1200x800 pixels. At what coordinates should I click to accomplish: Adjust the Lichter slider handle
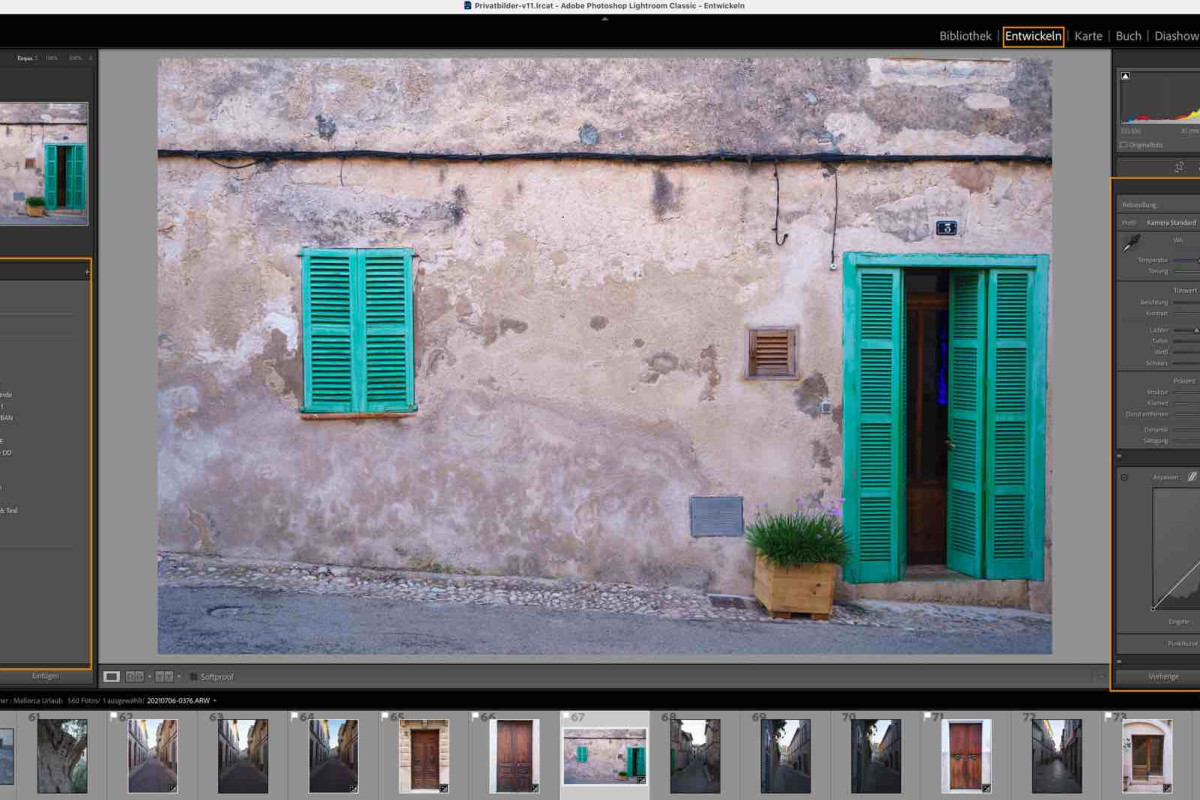point(1196,329)
